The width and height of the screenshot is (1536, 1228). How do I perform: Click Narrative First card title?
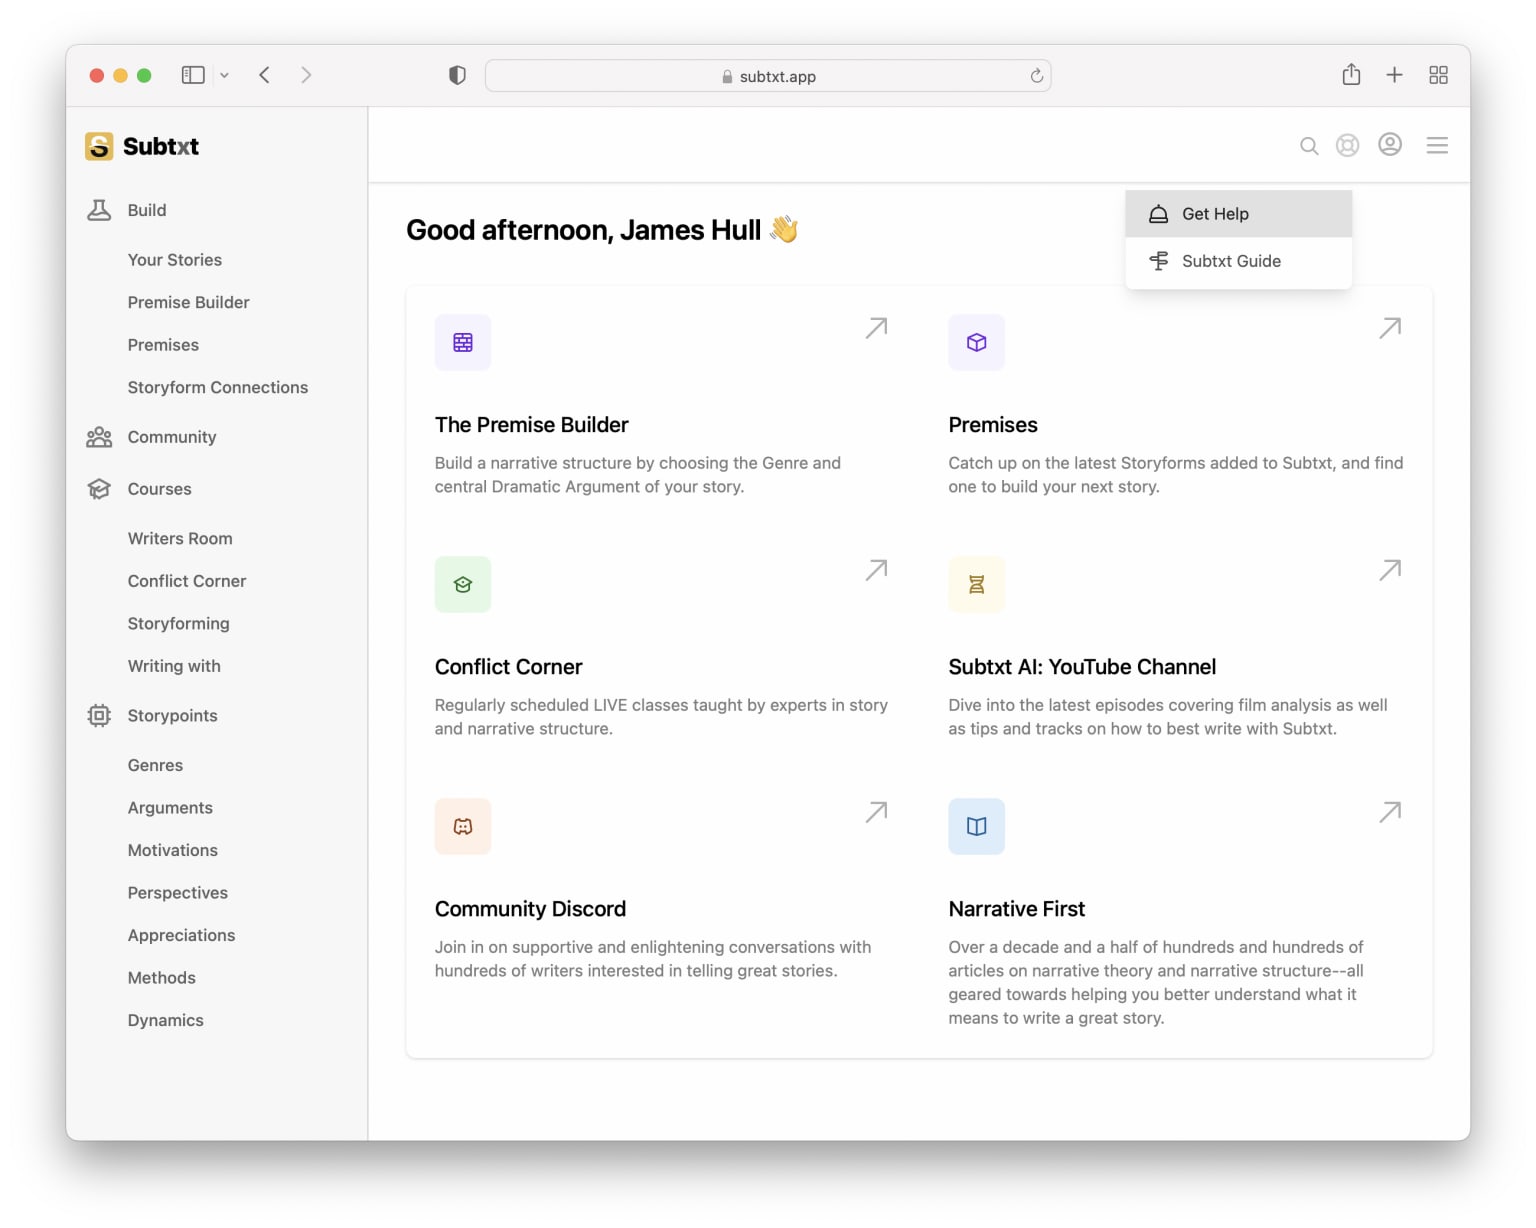tap(1017, 909)
